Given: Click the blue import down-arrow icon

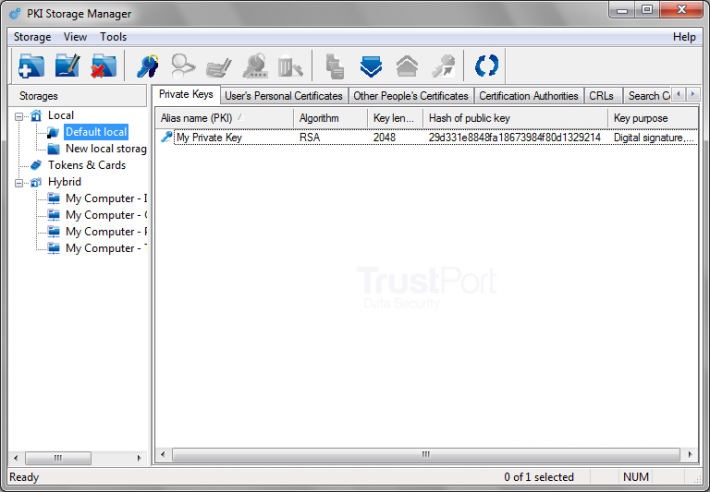Looking at the screenshot, I should pyautogui.click(x=371, y=67).
